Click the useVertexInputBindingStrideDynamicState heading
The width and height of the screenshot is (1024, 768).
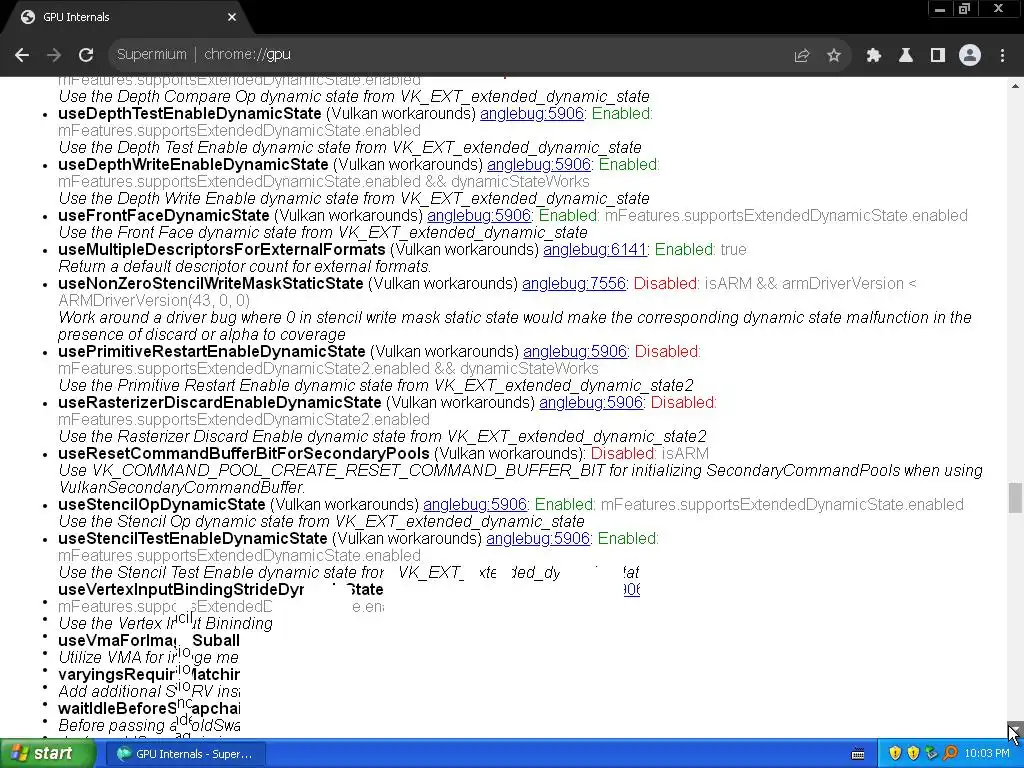(221, 589)
